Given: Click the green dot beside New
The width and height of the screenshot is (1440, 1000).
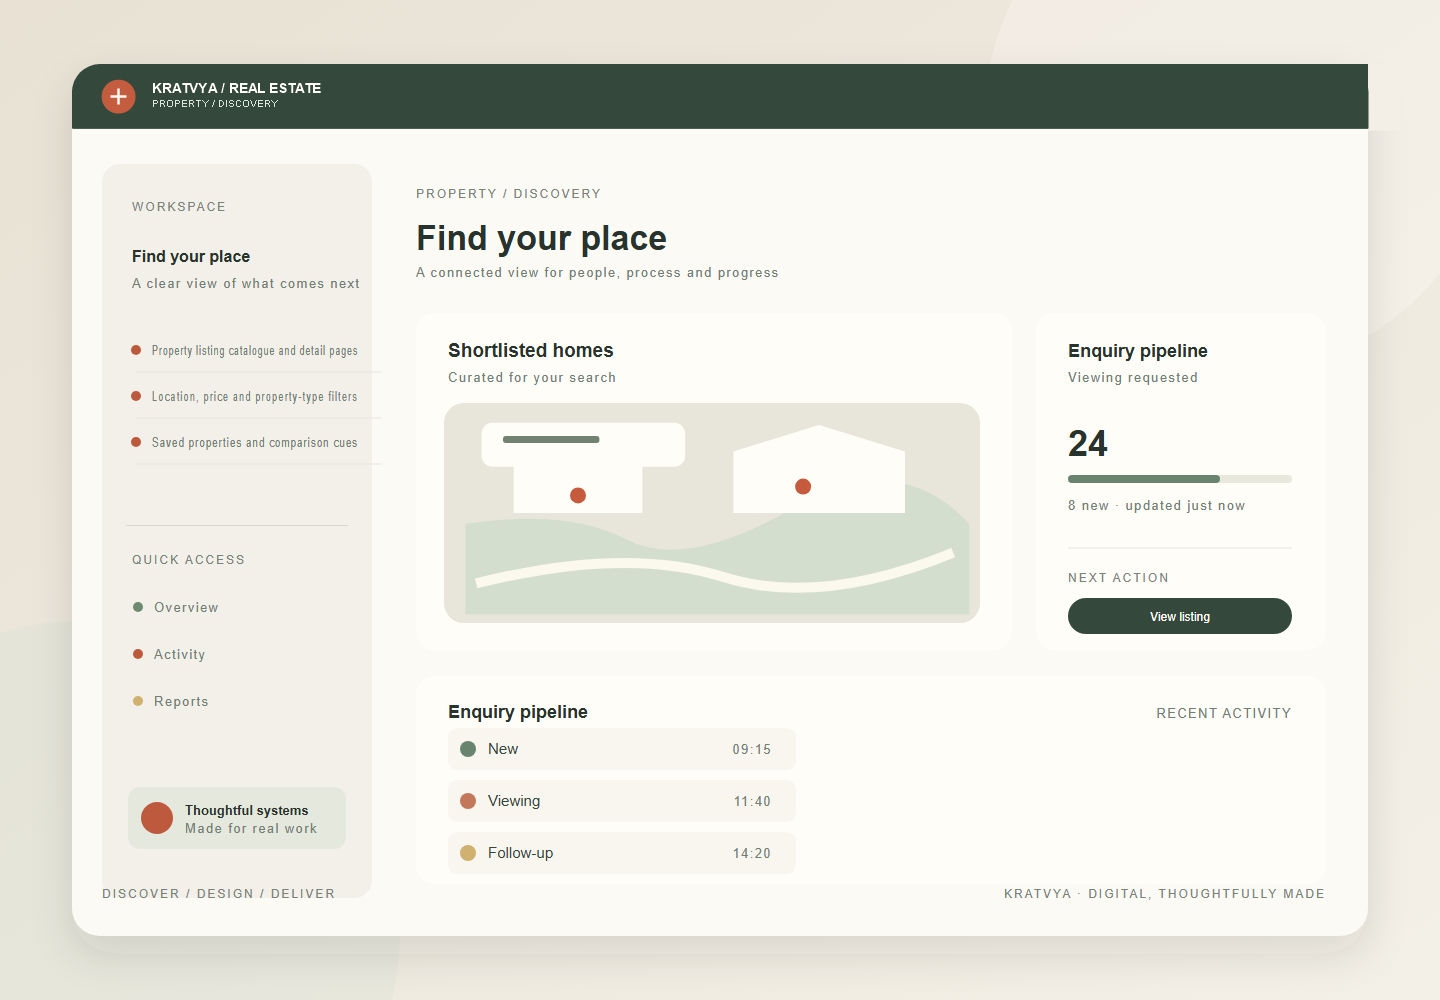Looking at the screenshot, I should [468, 749].
